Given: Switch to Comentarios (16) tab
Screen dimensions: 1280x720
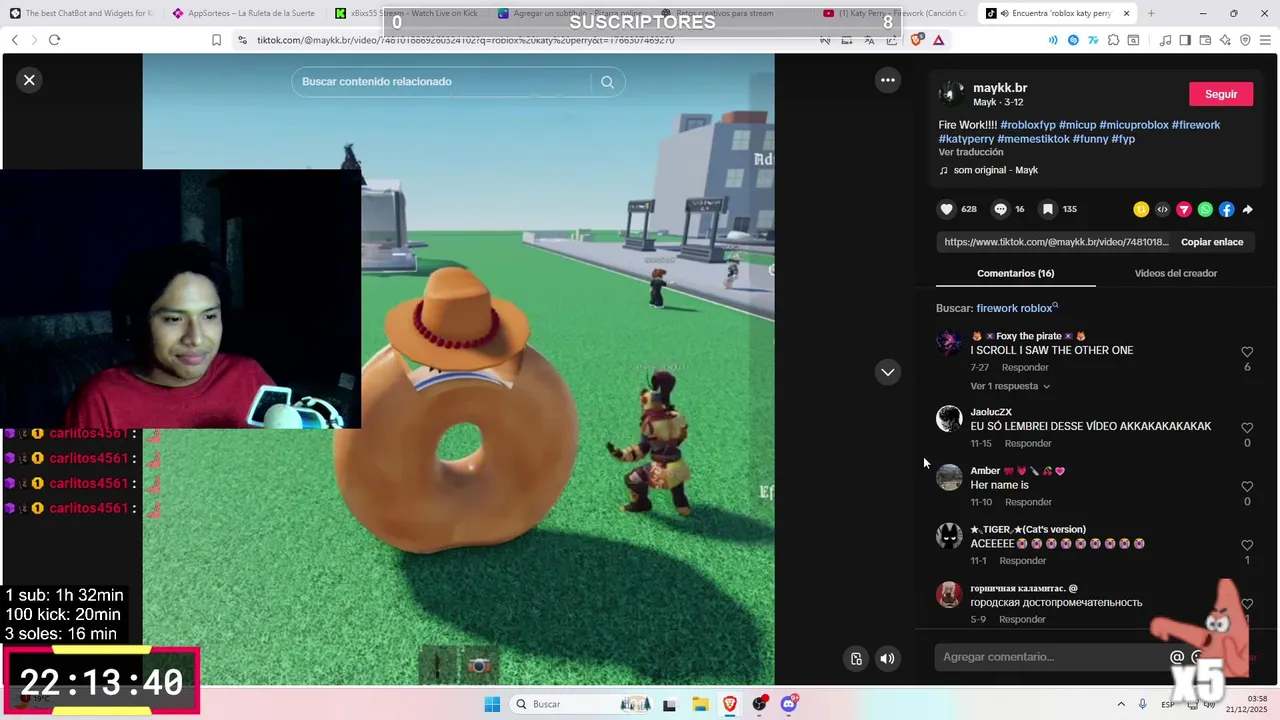Looking at the screenshot, I should 1015,273.
